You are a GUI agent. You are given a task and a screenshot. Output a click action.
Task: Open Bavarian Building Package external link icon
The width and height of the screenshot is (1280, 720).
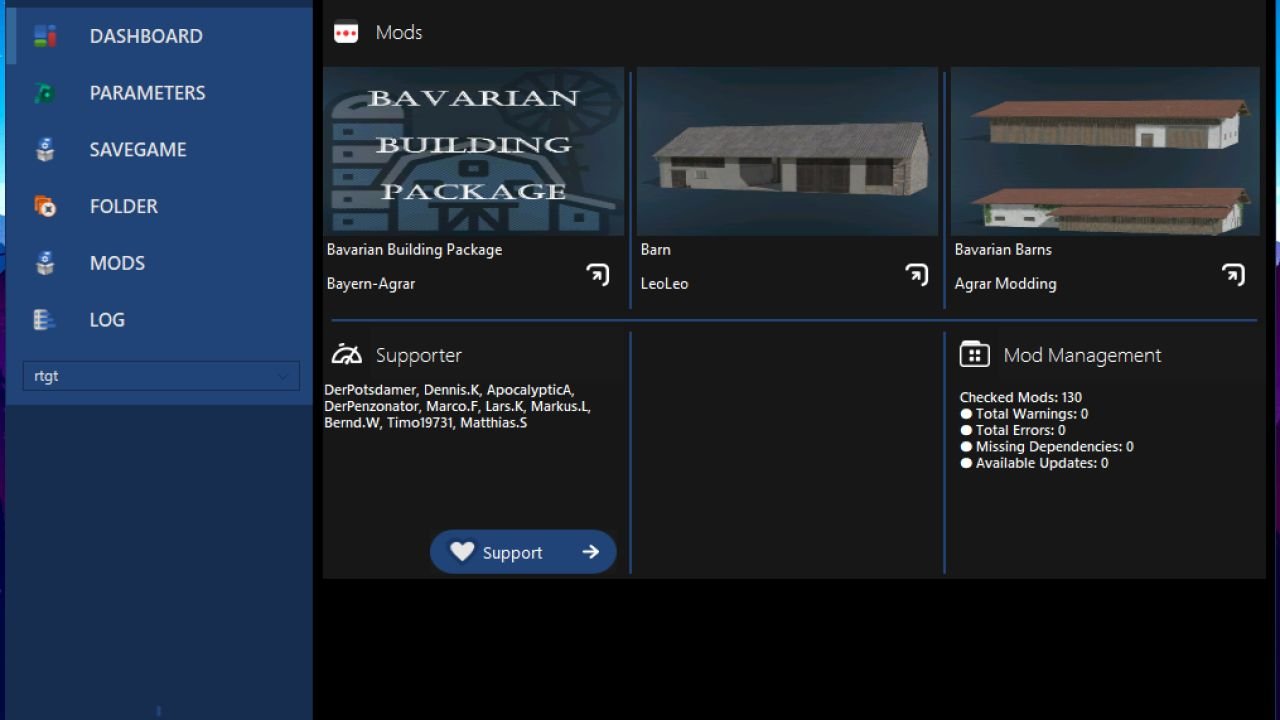pyautogui.click(x=598, y=274)
